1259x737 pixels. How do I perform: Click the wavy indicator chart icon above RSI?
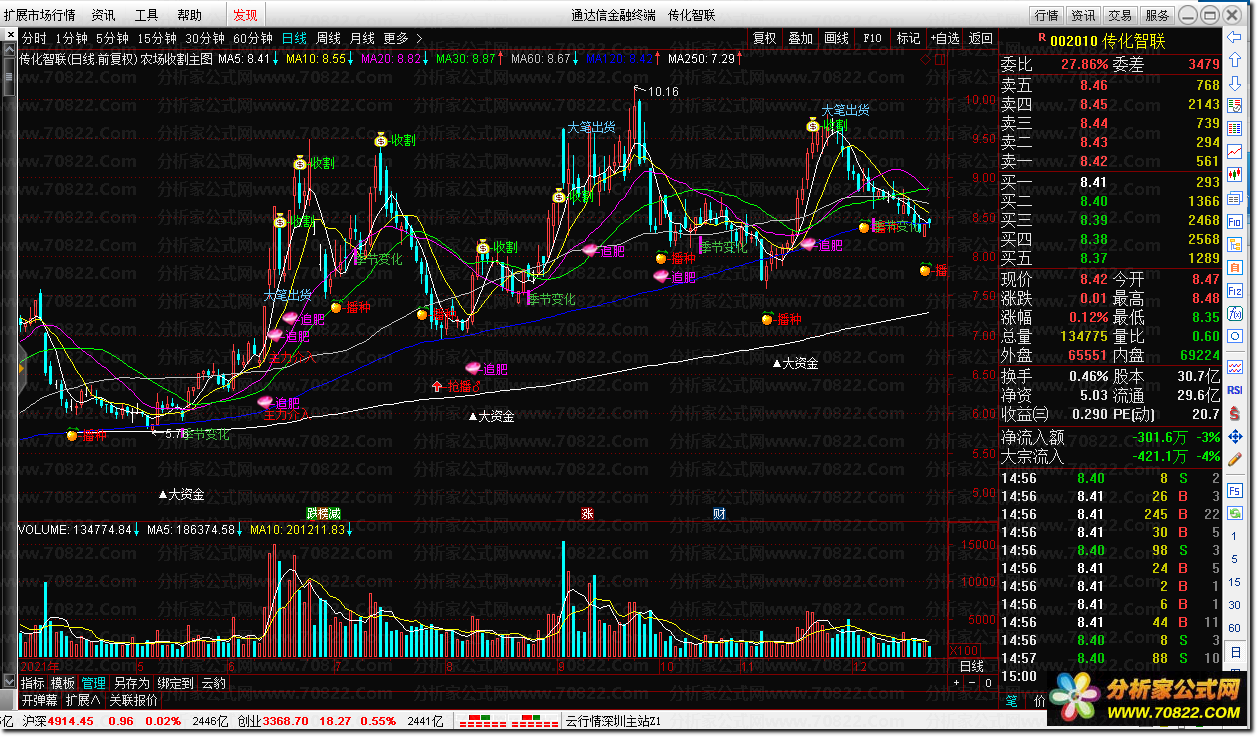tap(1235, 366)
